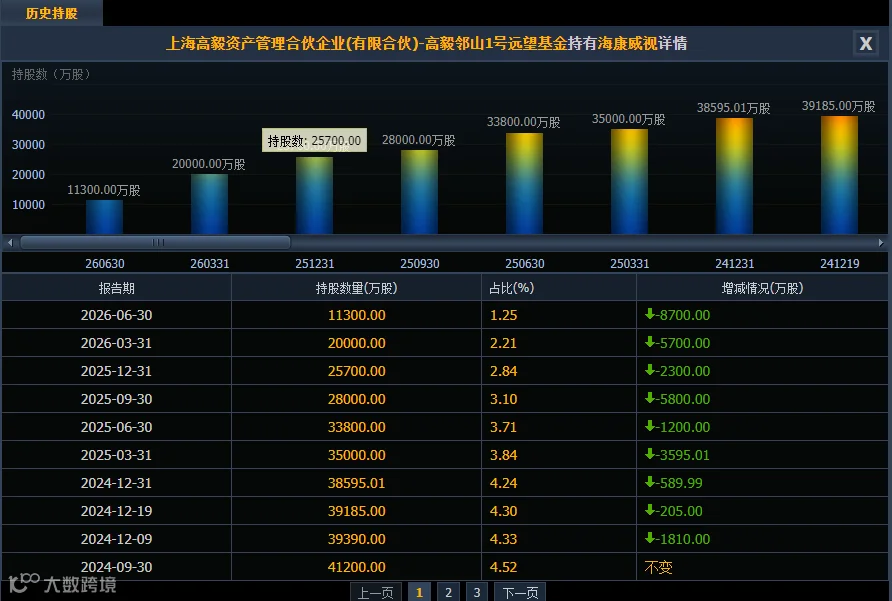
Task: Click the 海康威视 name in title
Action: (627, 43)
